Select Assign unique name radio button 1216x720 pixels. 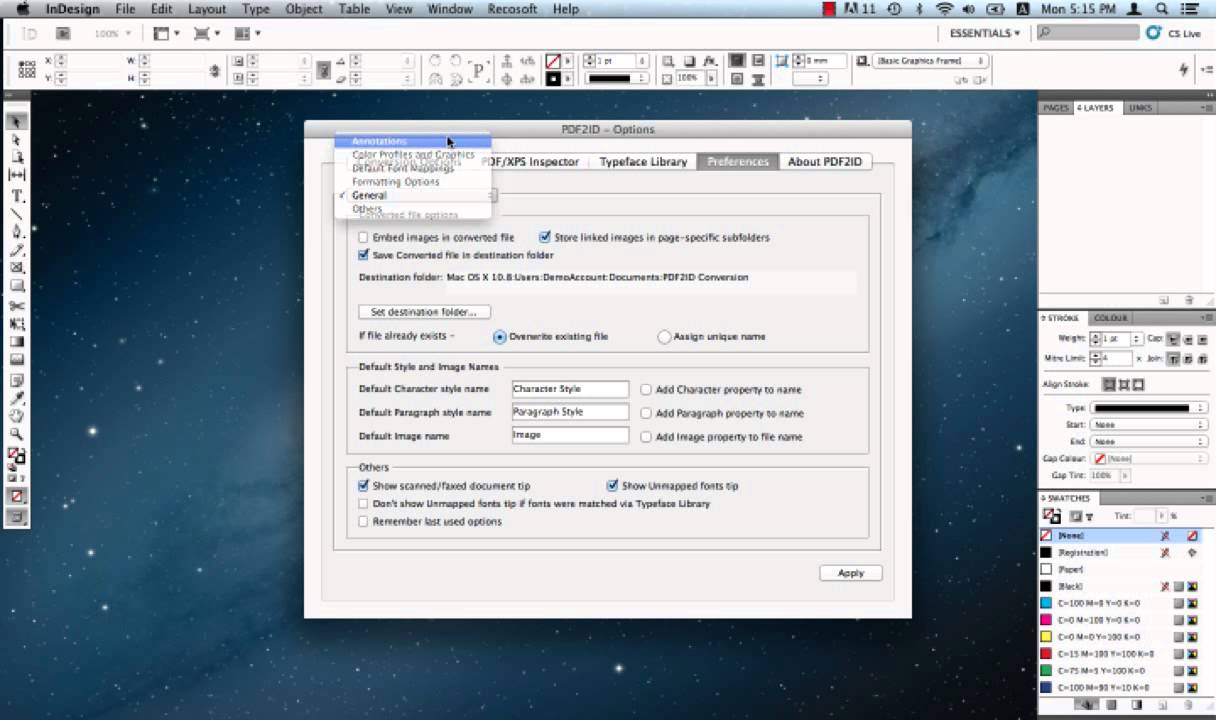664,337
